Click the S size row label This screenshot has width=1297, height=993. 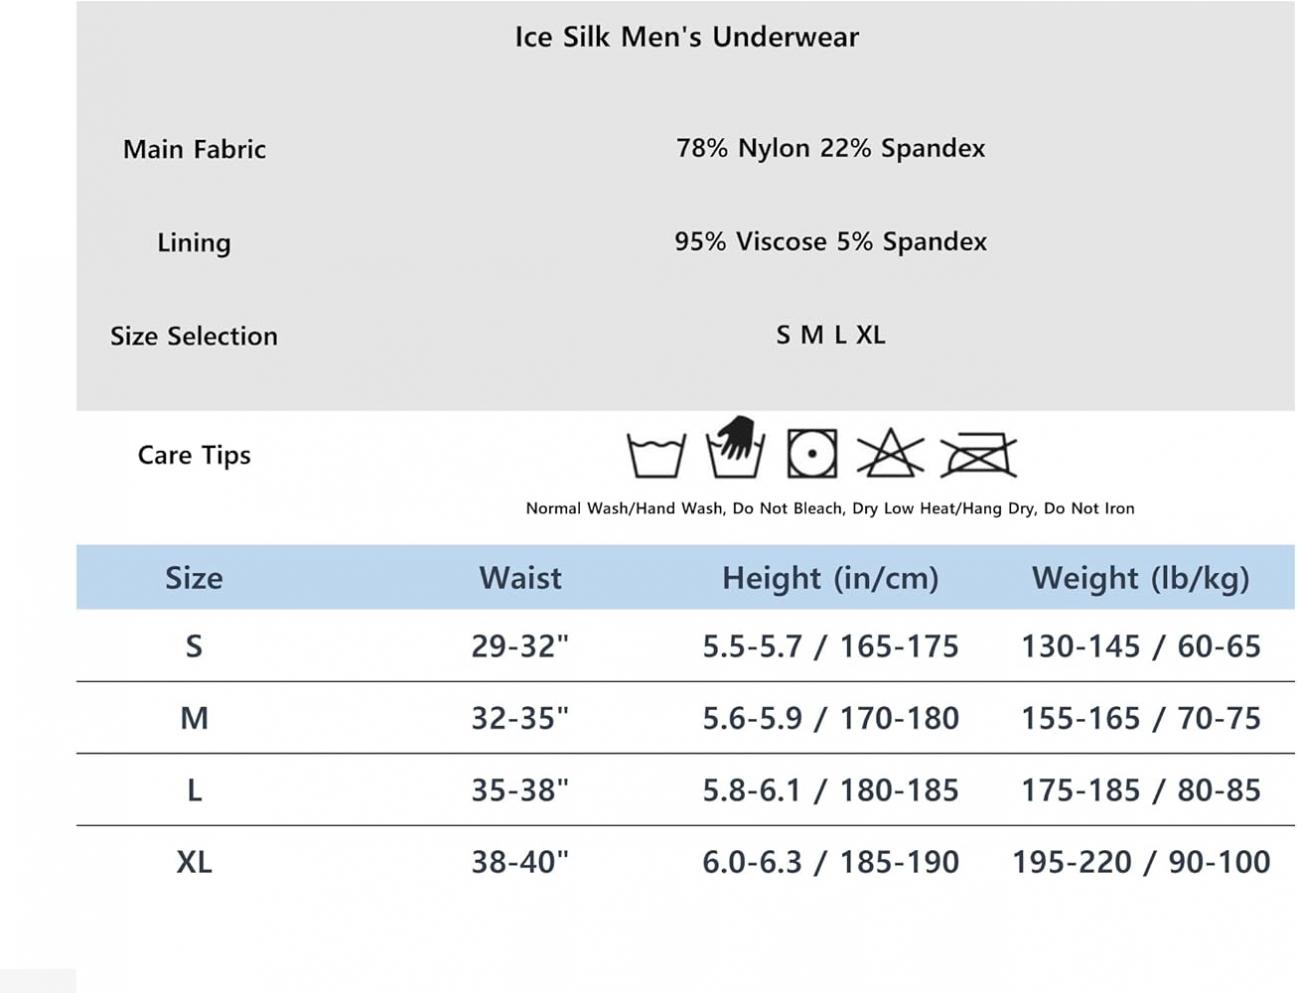coord(194,646)
